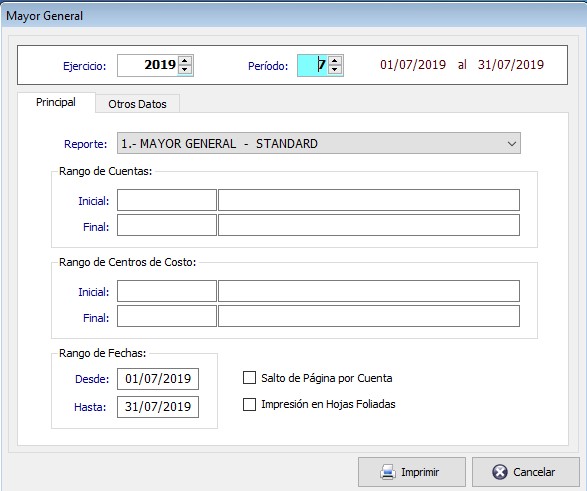This screenshot has height=491, width=587.
Task: Edit the Hasta date field
Action: 158,407
